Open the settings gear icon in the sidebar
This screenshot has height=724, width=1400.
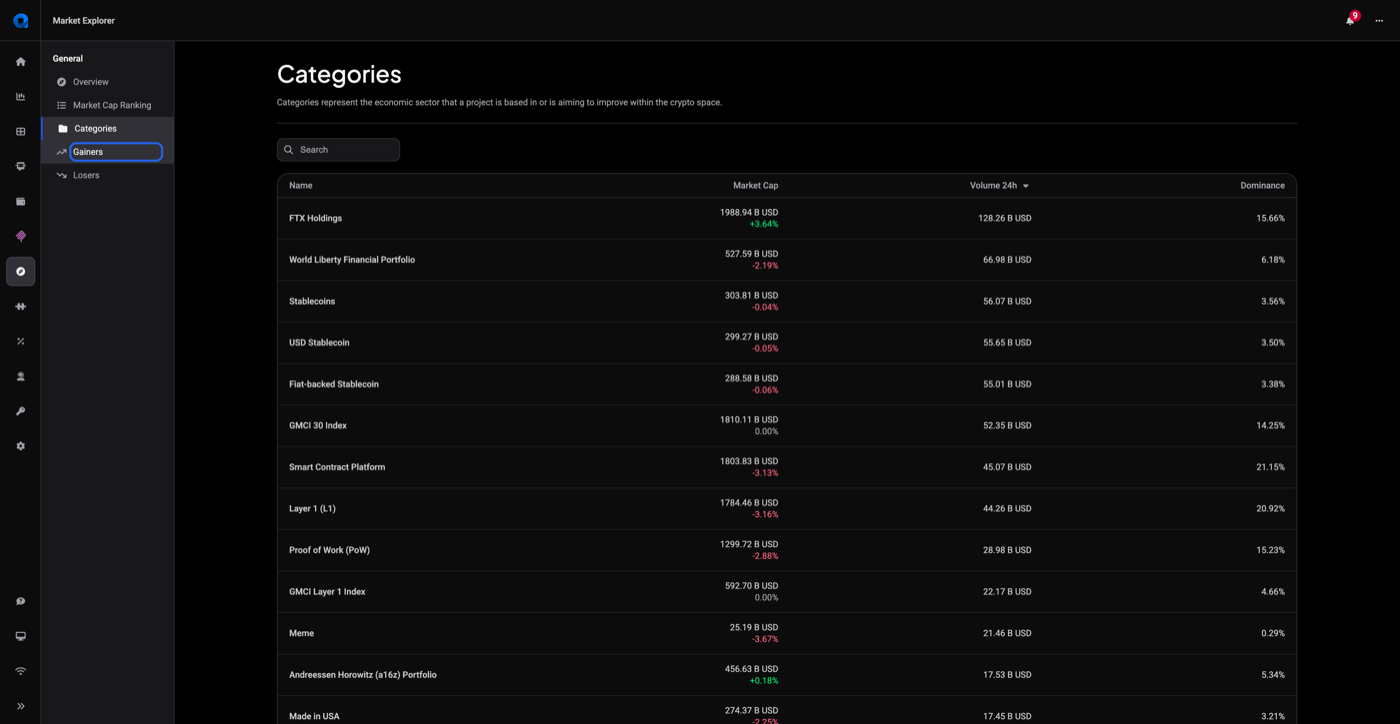point(20,447)
